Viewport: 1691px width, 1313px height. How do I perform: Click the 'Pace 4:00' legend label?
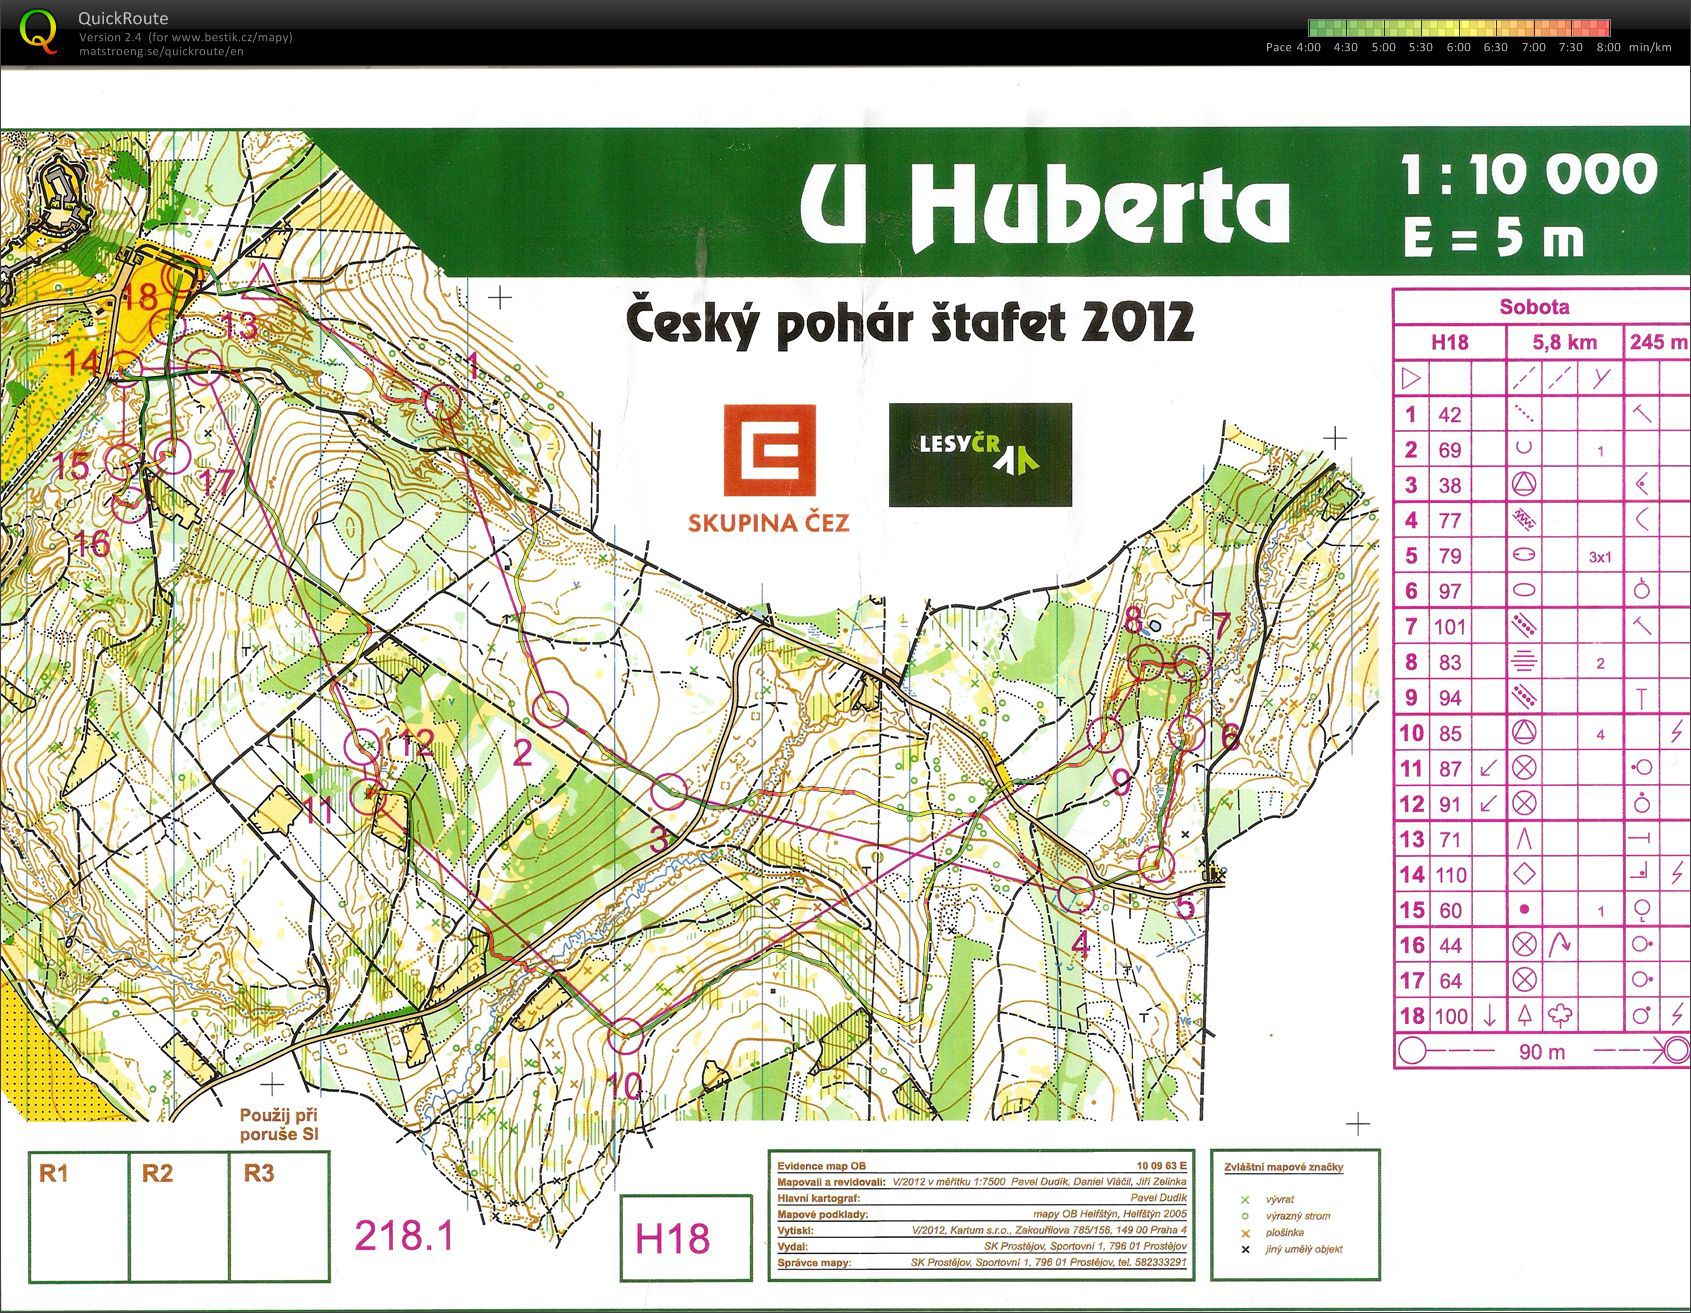click(1293, 47)
